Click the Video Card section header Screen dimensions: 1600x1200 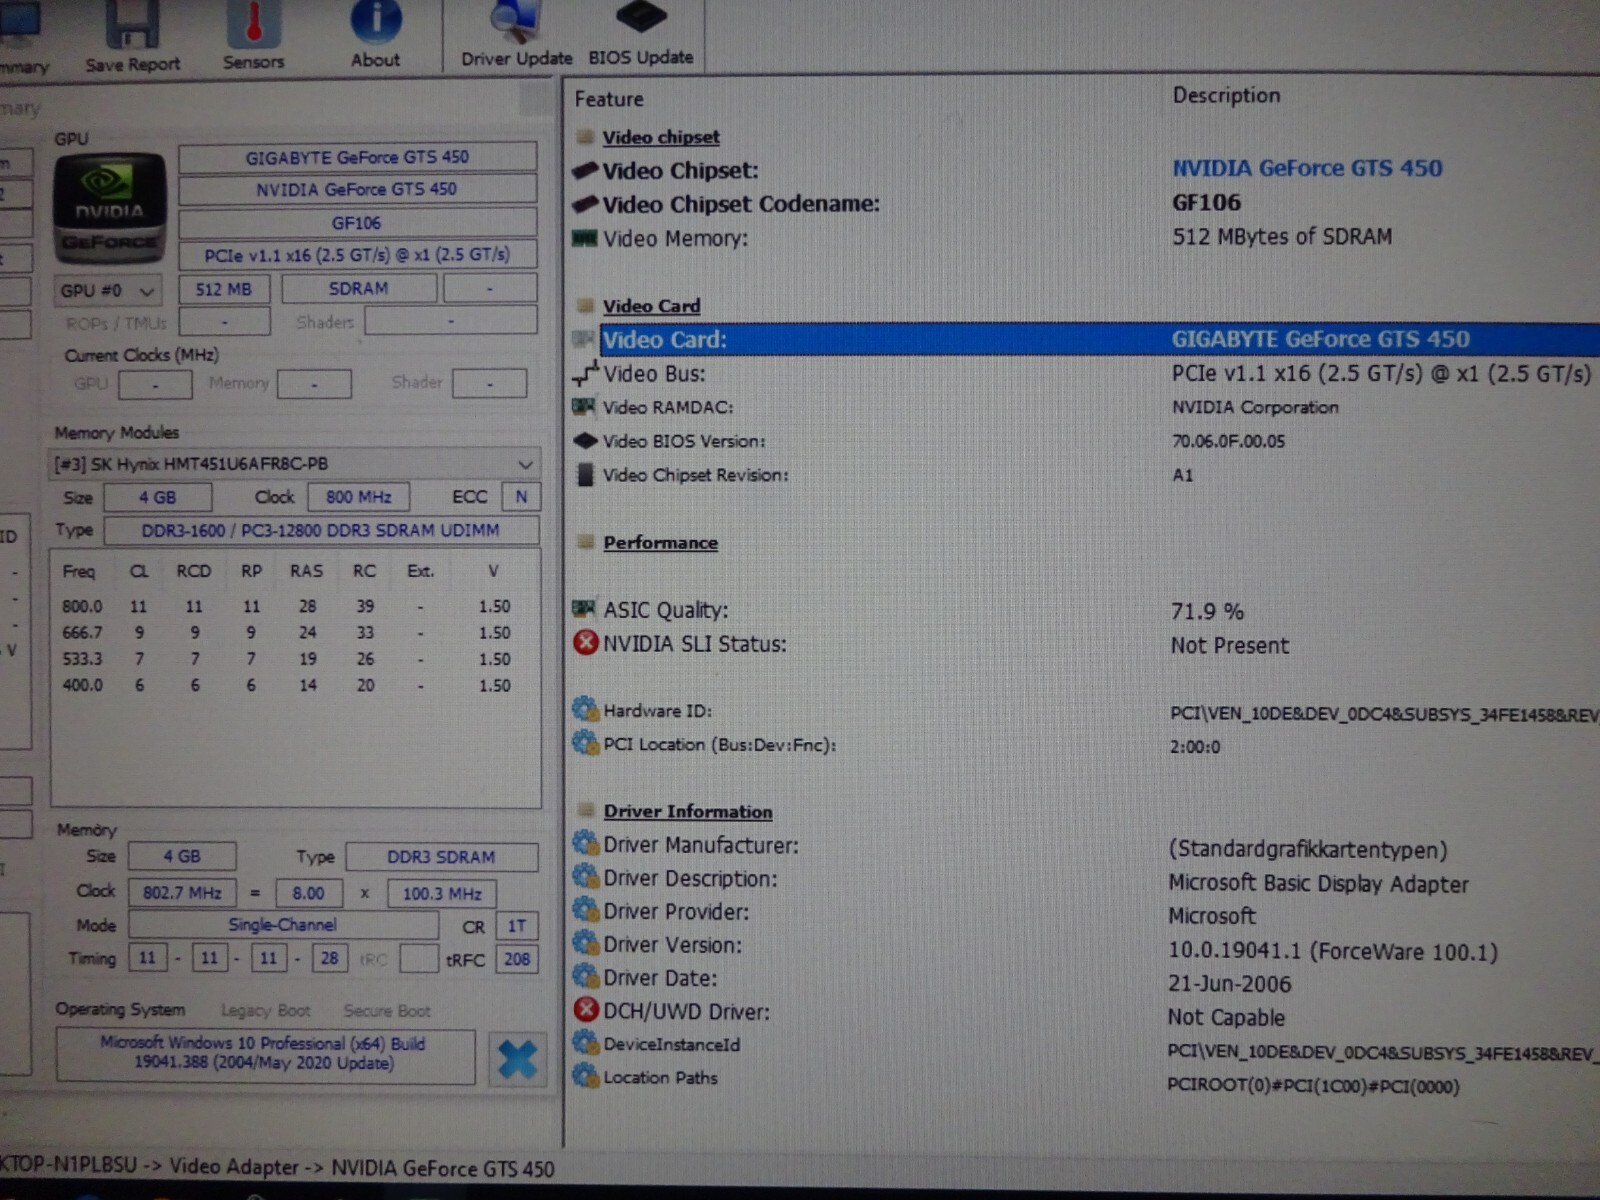(651, 306)
